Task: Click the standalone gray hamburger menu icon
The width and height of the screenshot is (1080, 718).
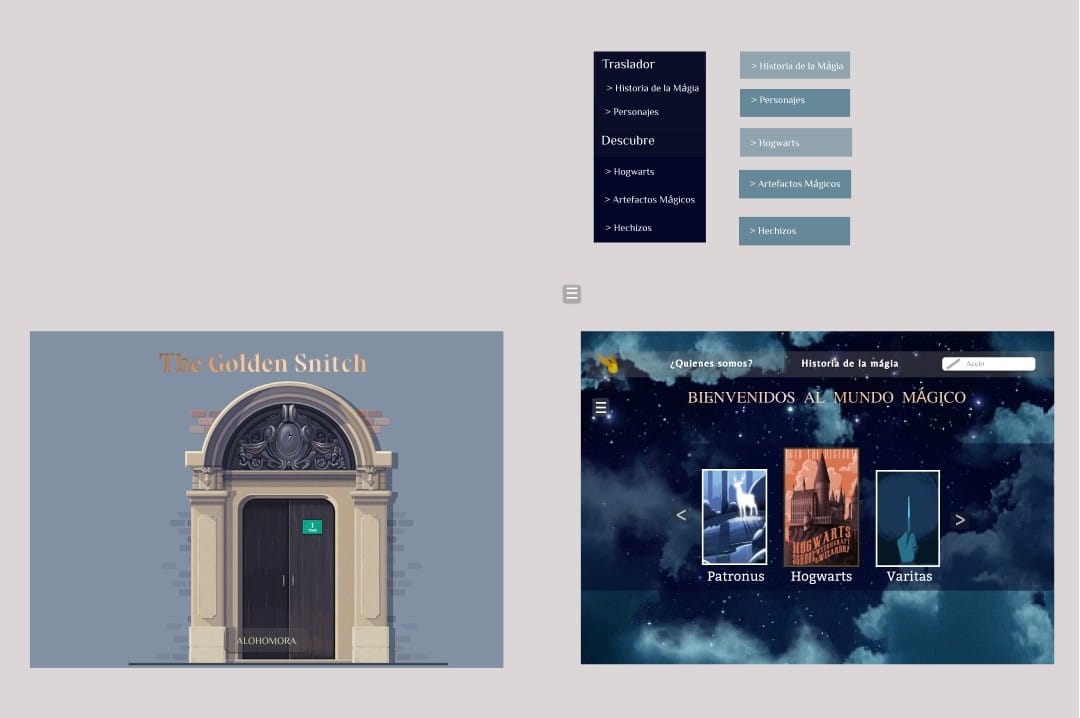Action: (571, 294)
